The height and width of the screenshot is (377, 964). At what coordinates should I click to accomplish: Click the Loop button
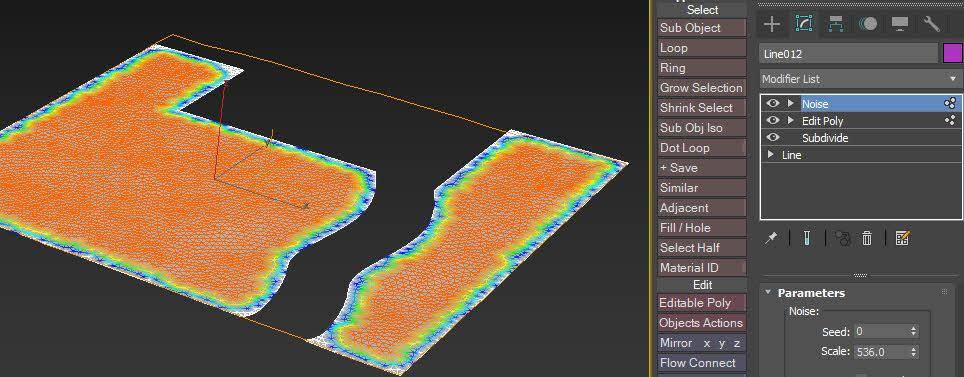pos(702,48)
